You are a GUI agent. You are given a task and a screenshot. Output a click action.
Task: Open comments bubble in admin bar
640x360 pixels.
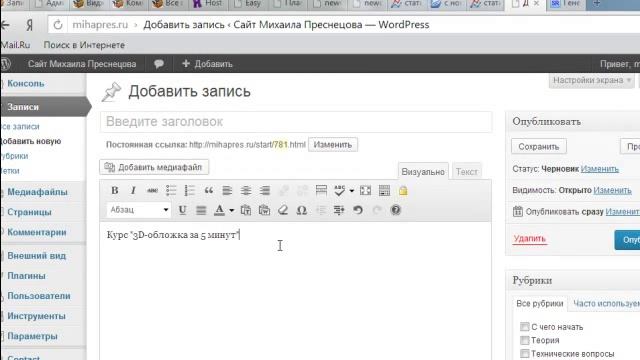159,64
